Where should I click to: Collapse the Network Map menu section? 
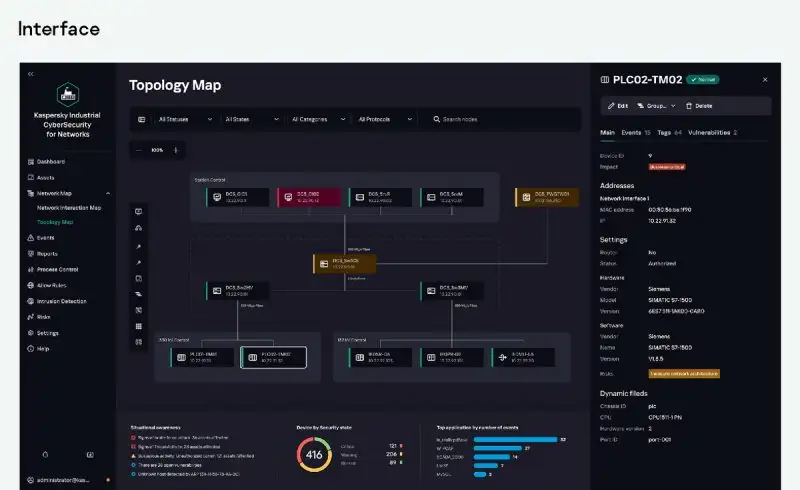(x=107, y=193)
